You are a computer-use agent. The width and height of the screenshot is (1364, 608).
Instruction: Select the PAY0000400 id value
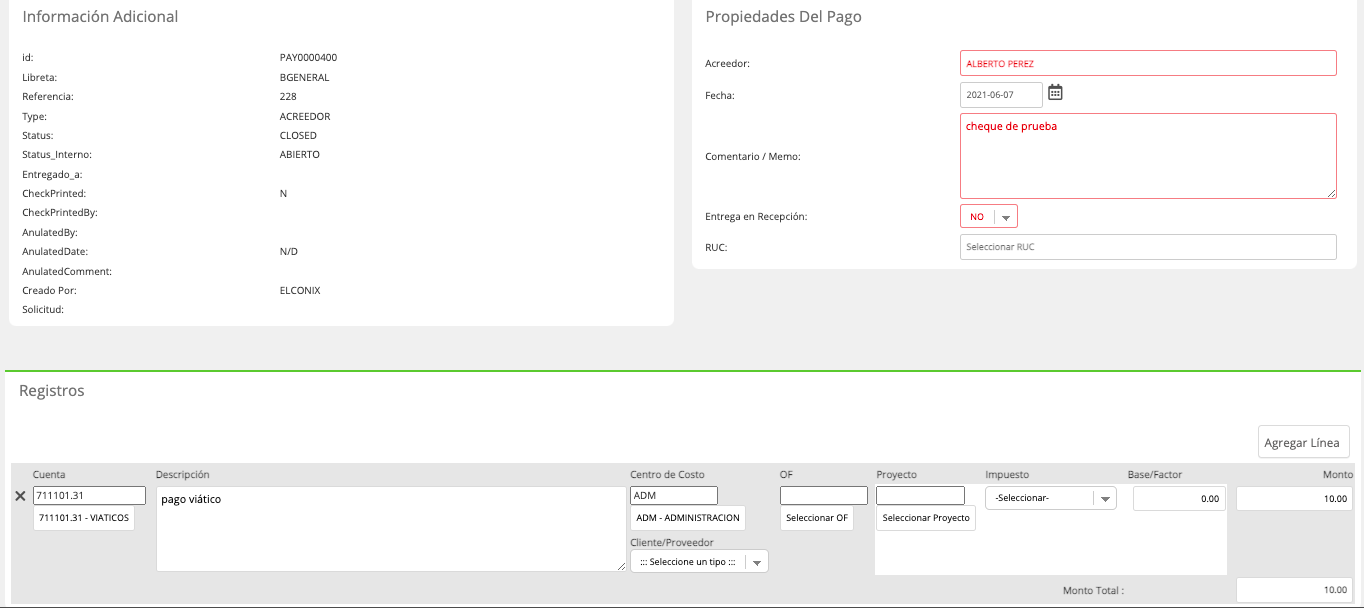pos(308,58)
